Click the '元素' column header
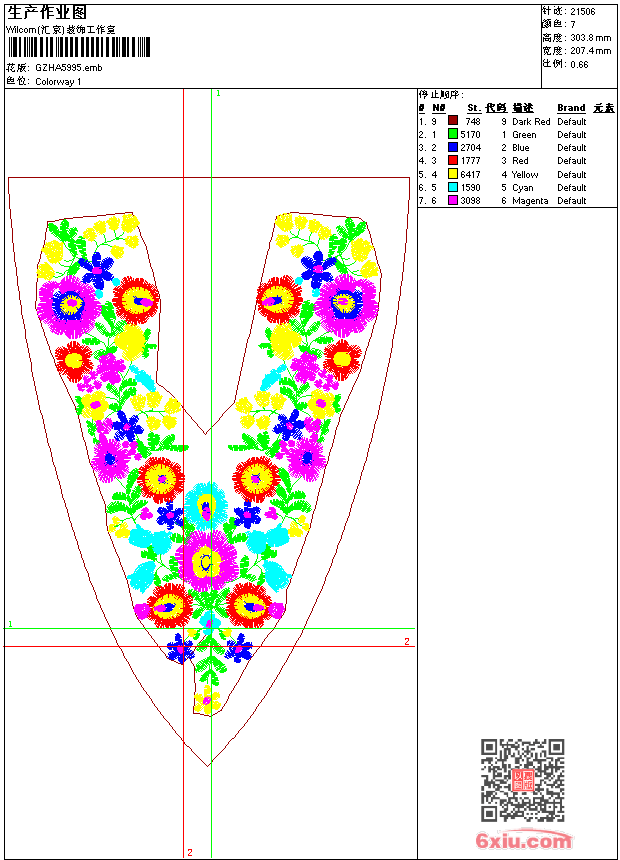620x860 pixels. 604,108
